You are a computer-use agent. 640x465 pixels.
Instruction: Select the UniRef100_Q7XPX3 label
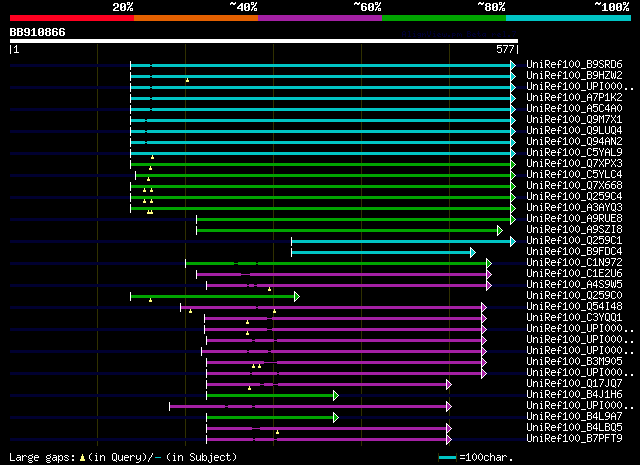[574, 163]
